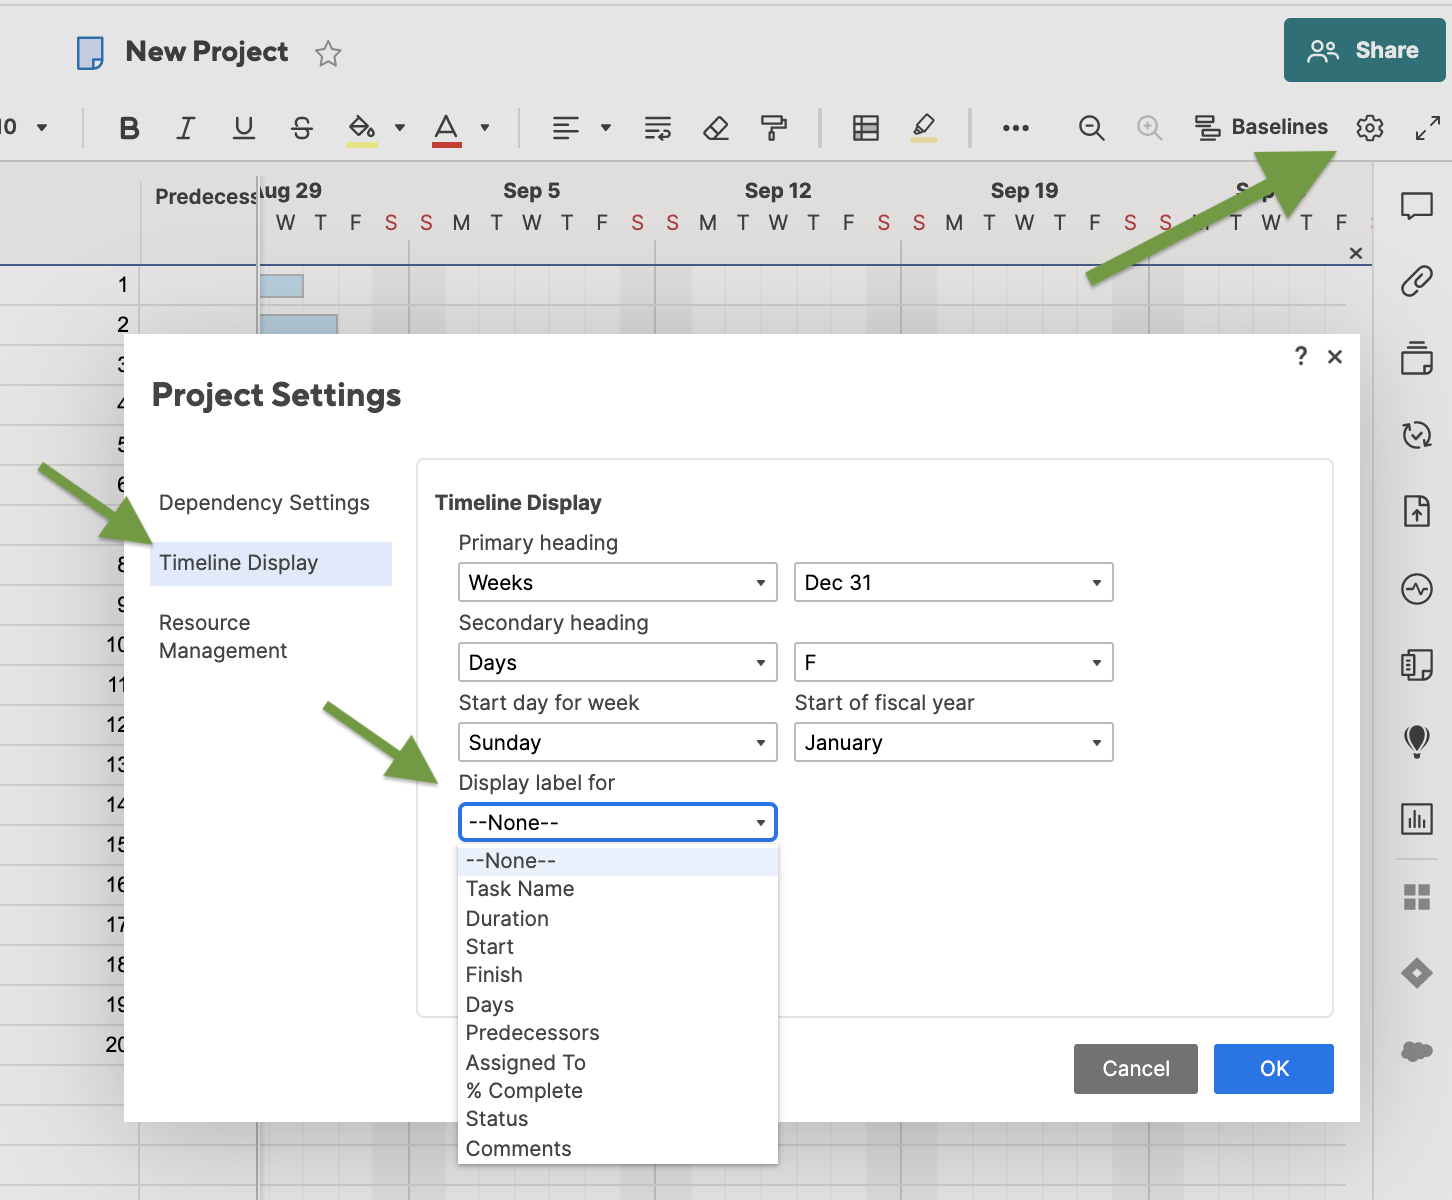
Task: Open the Display label for dropdown
Action: pos(616,822)
